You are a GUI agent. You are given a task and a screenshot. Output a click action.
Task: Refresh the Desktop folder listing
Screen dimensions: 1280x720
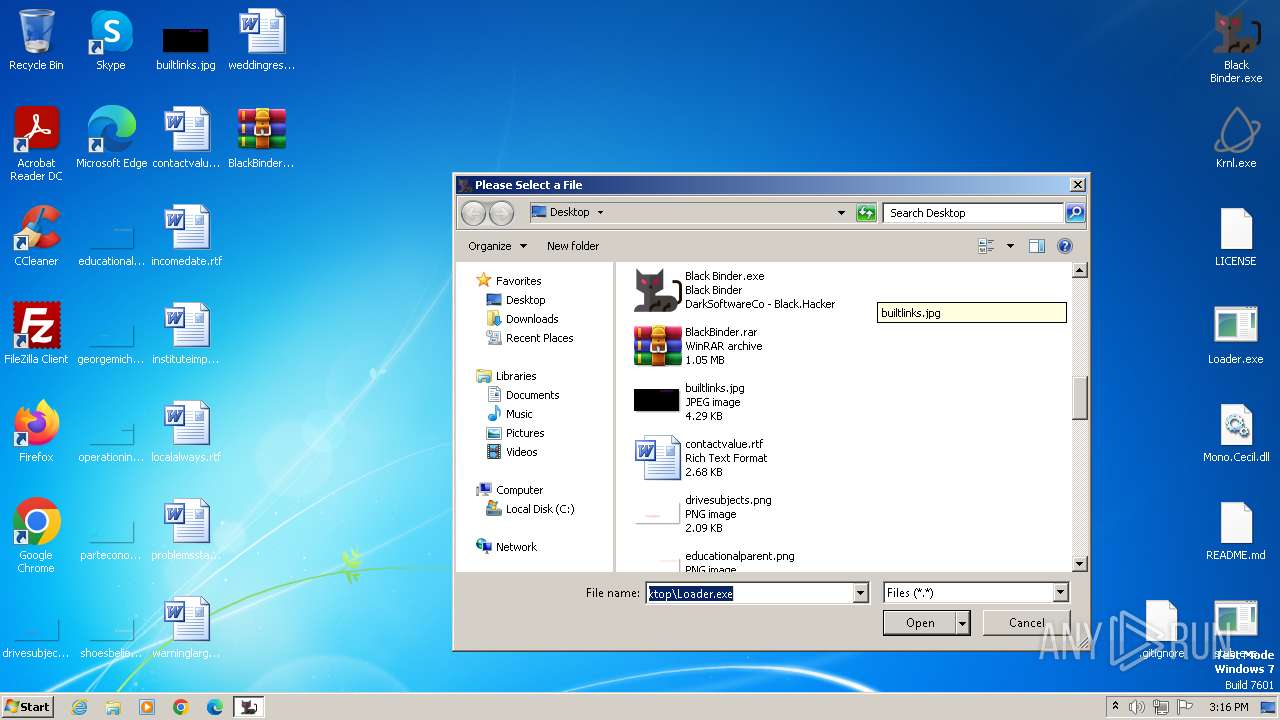[866, 213]
